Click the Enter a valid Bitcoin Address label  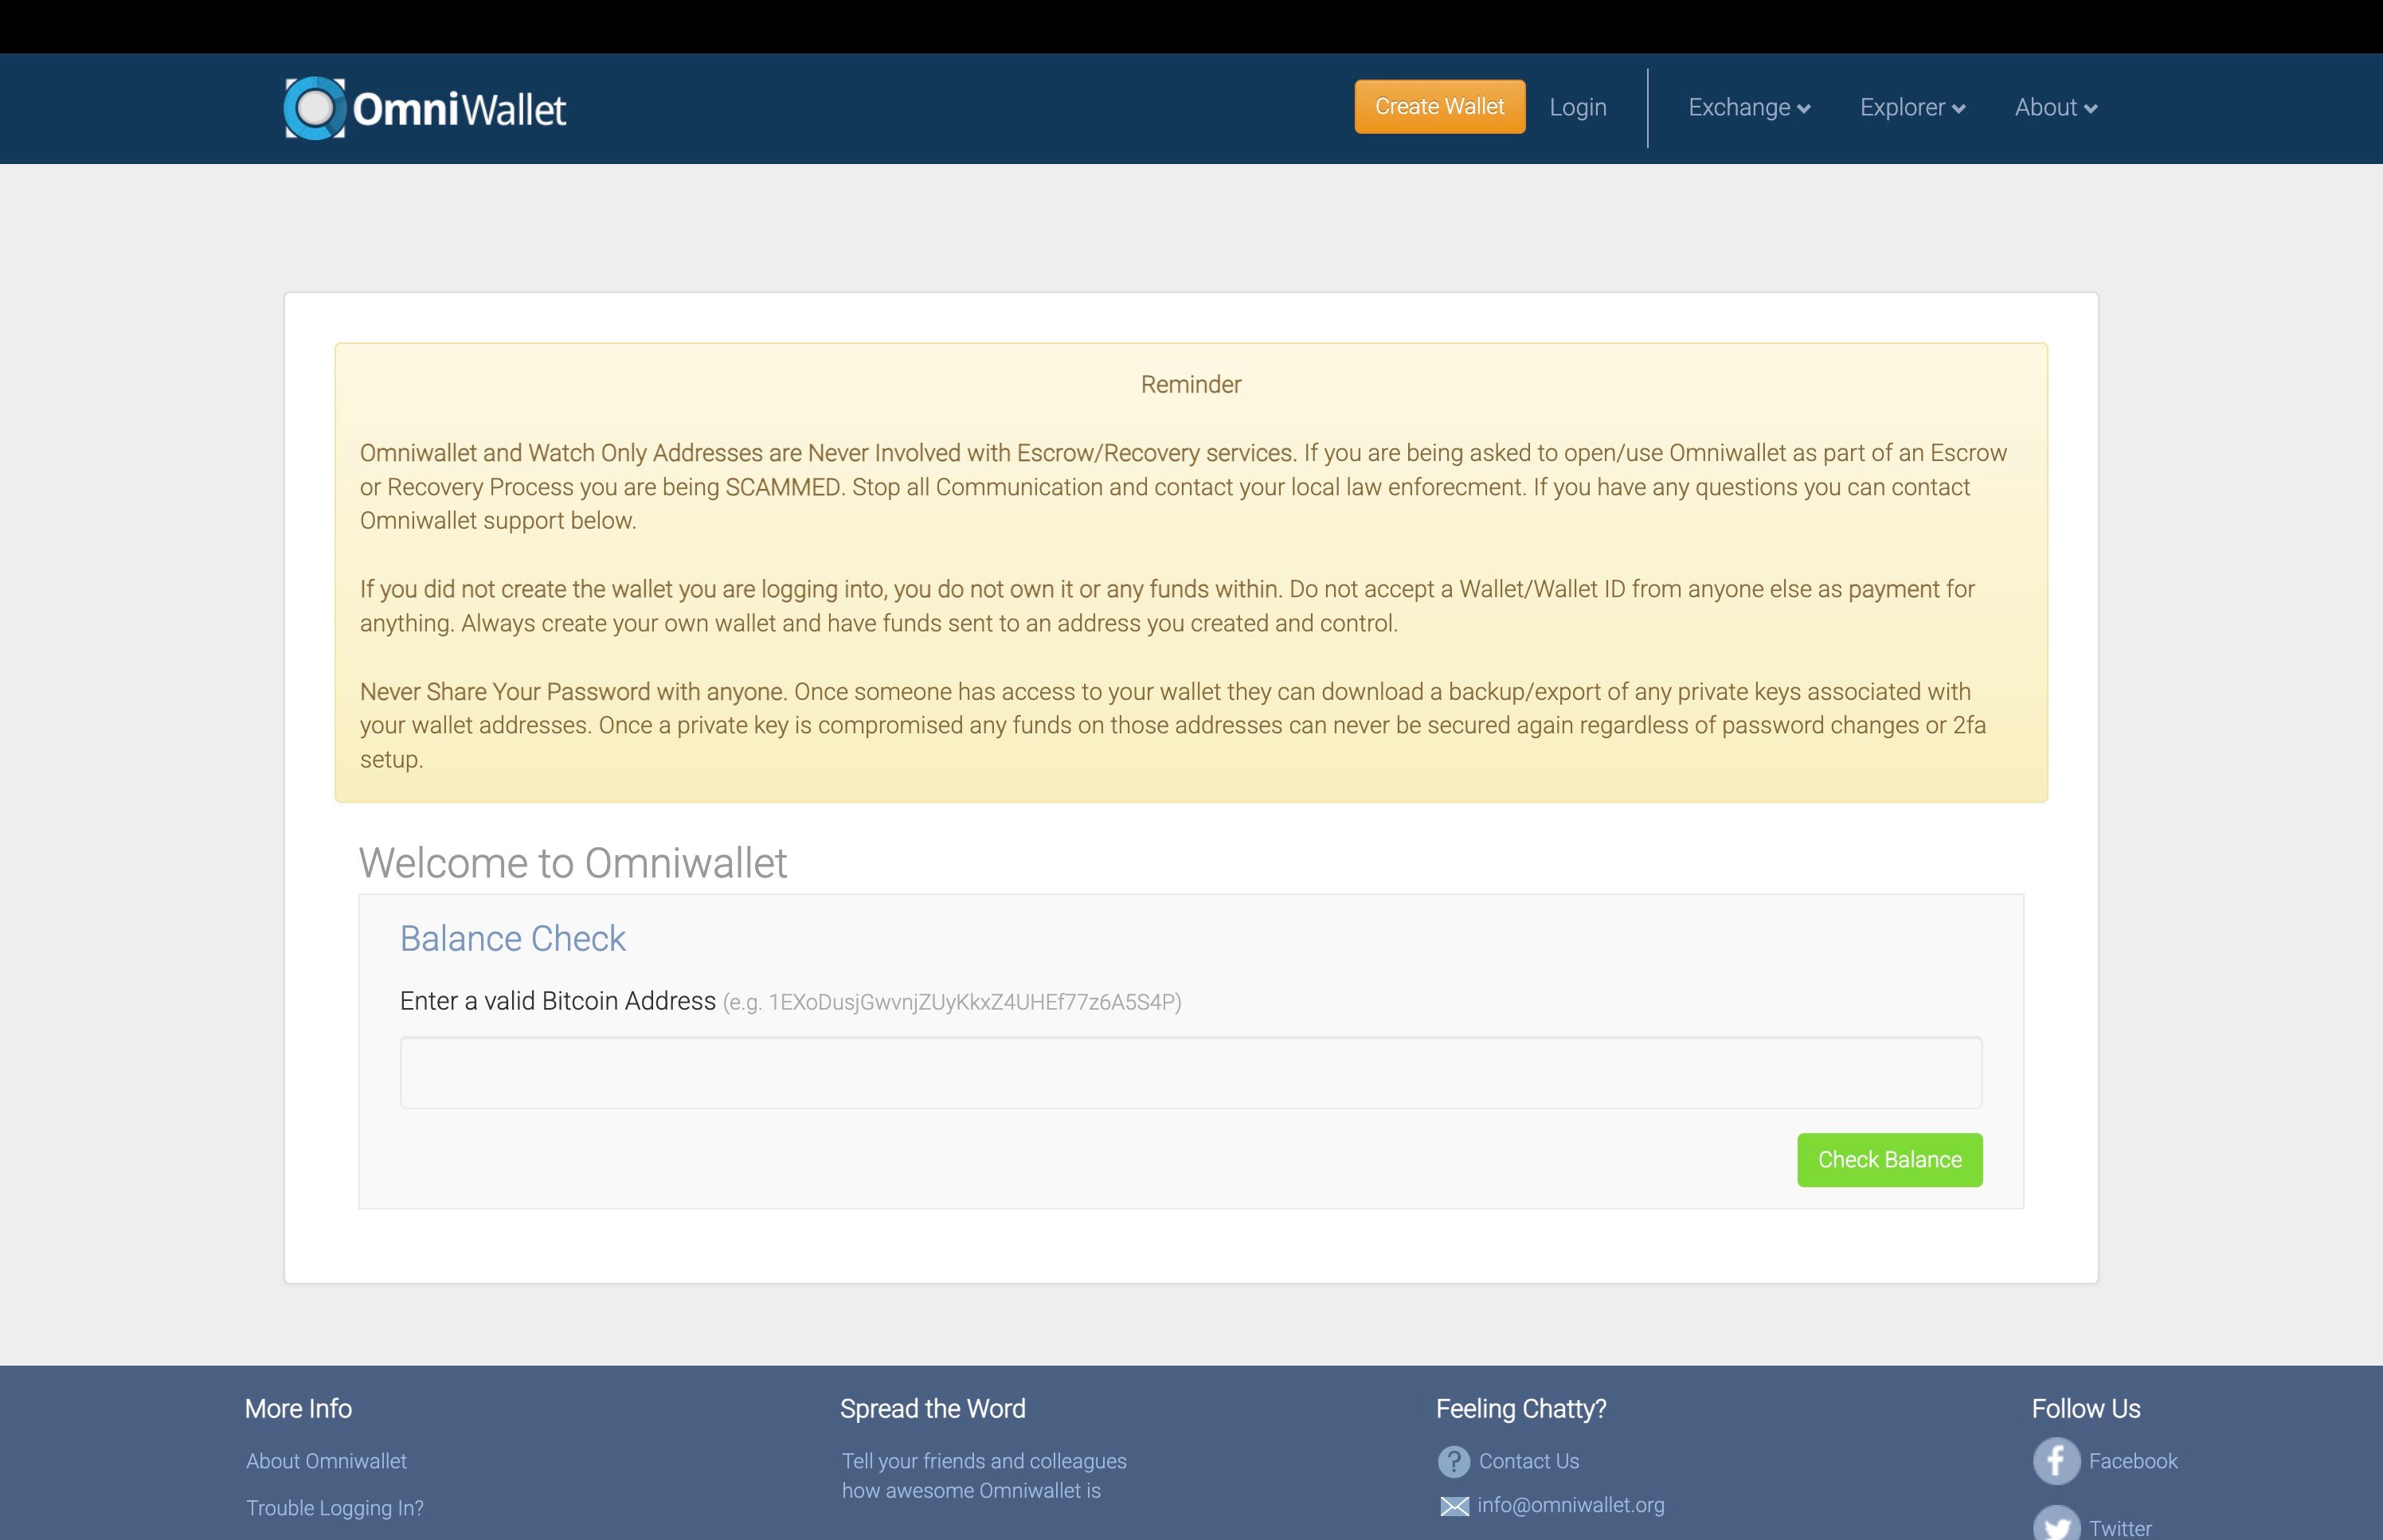coord(558,1001)
